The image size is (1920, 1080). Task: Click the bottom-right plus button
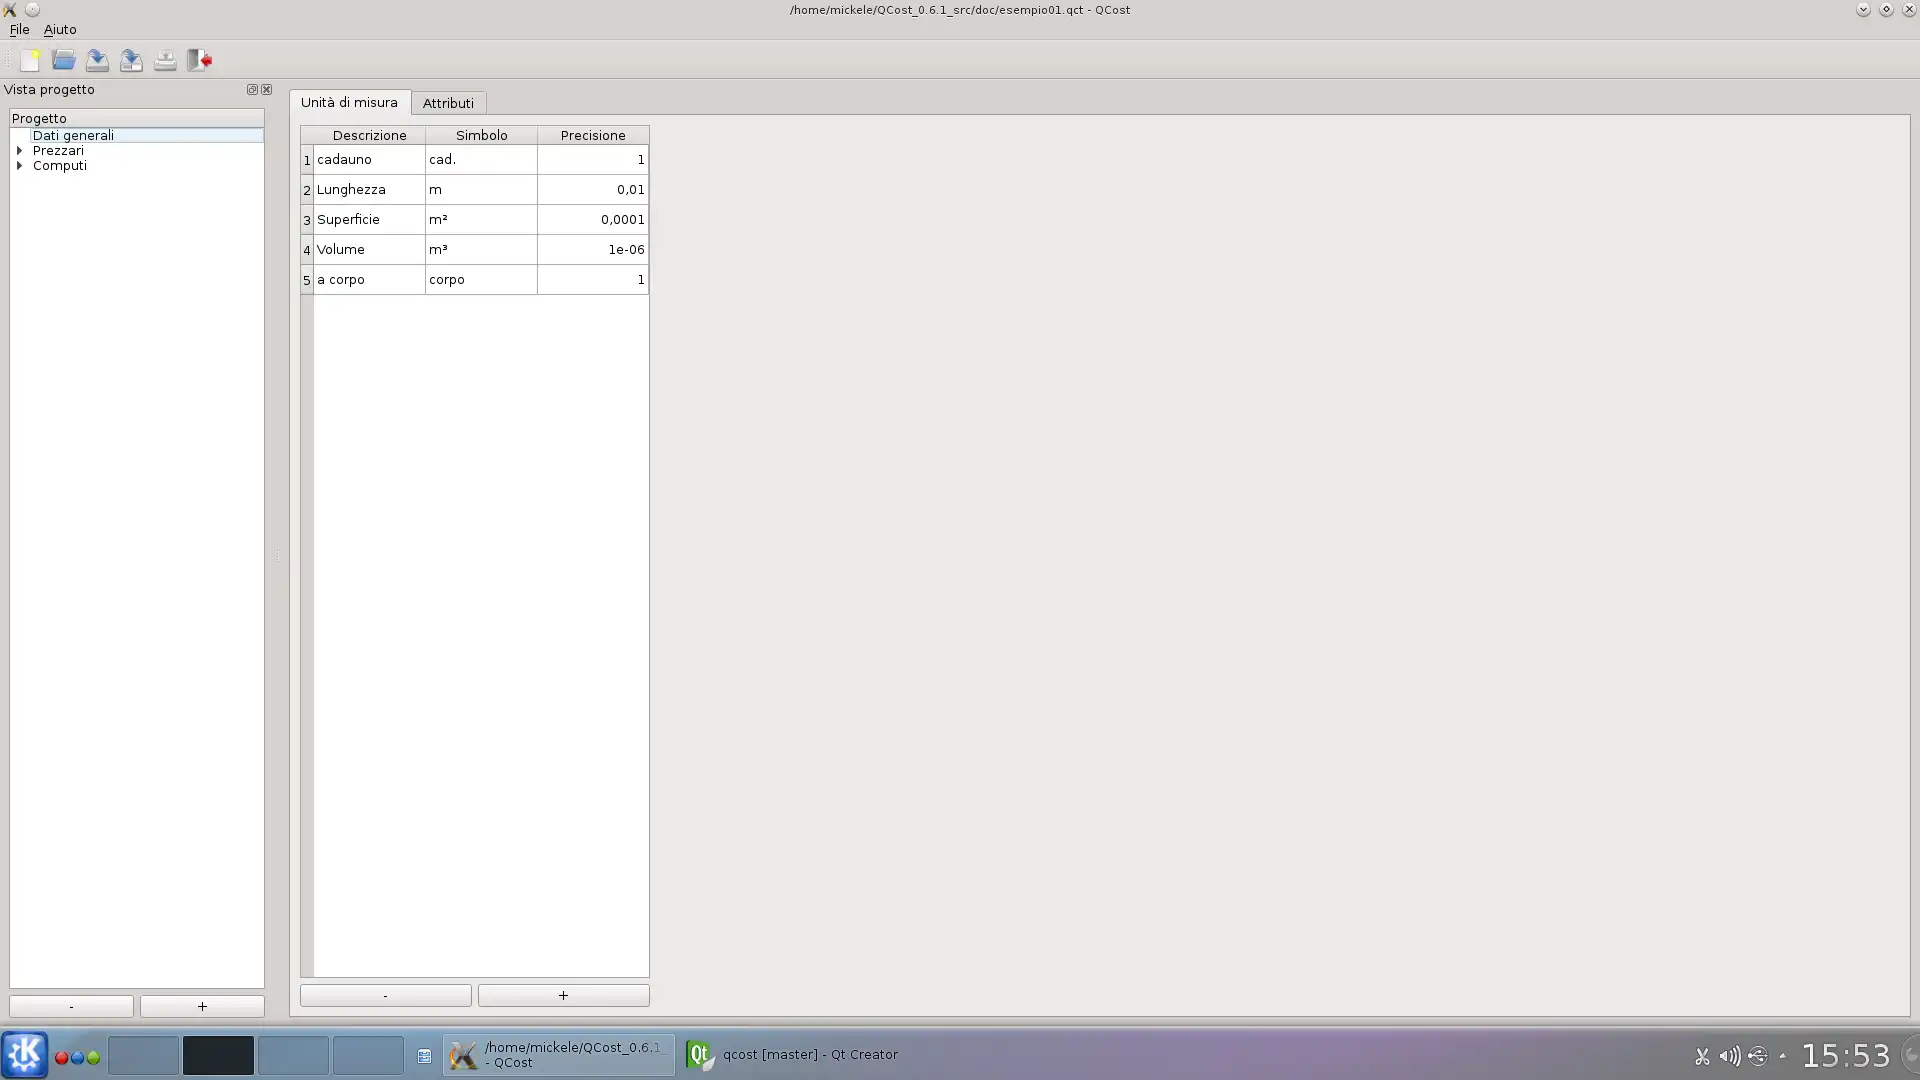[563, 994]
